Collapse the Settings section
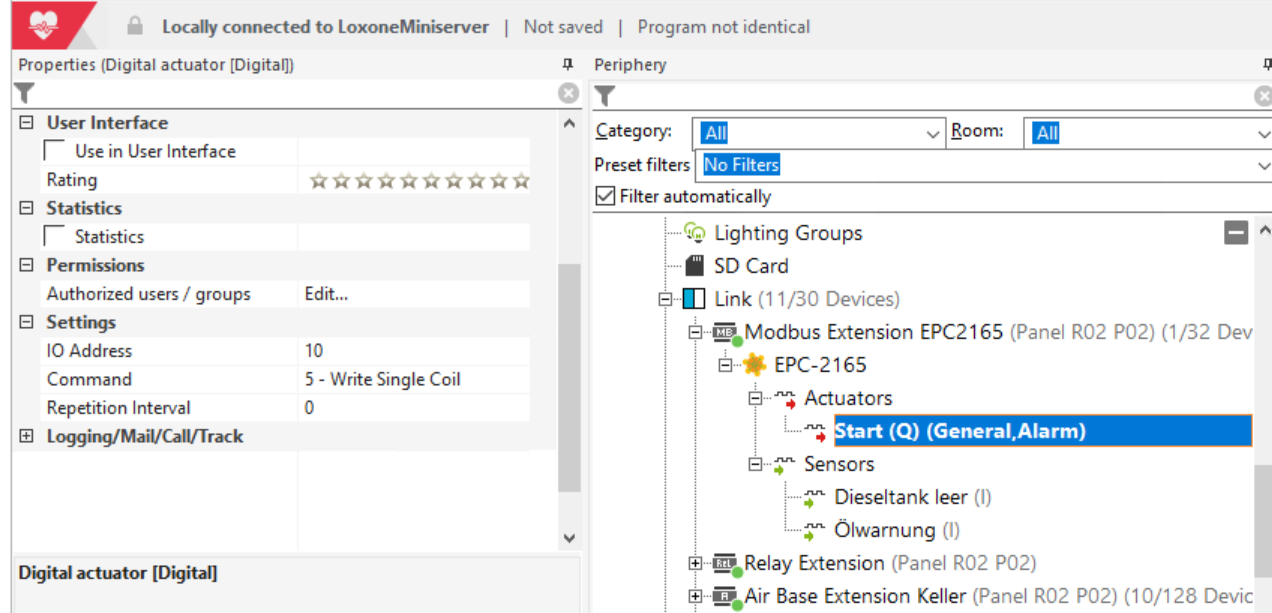This screenshot has width=1272, height=613. click(27, 322)
